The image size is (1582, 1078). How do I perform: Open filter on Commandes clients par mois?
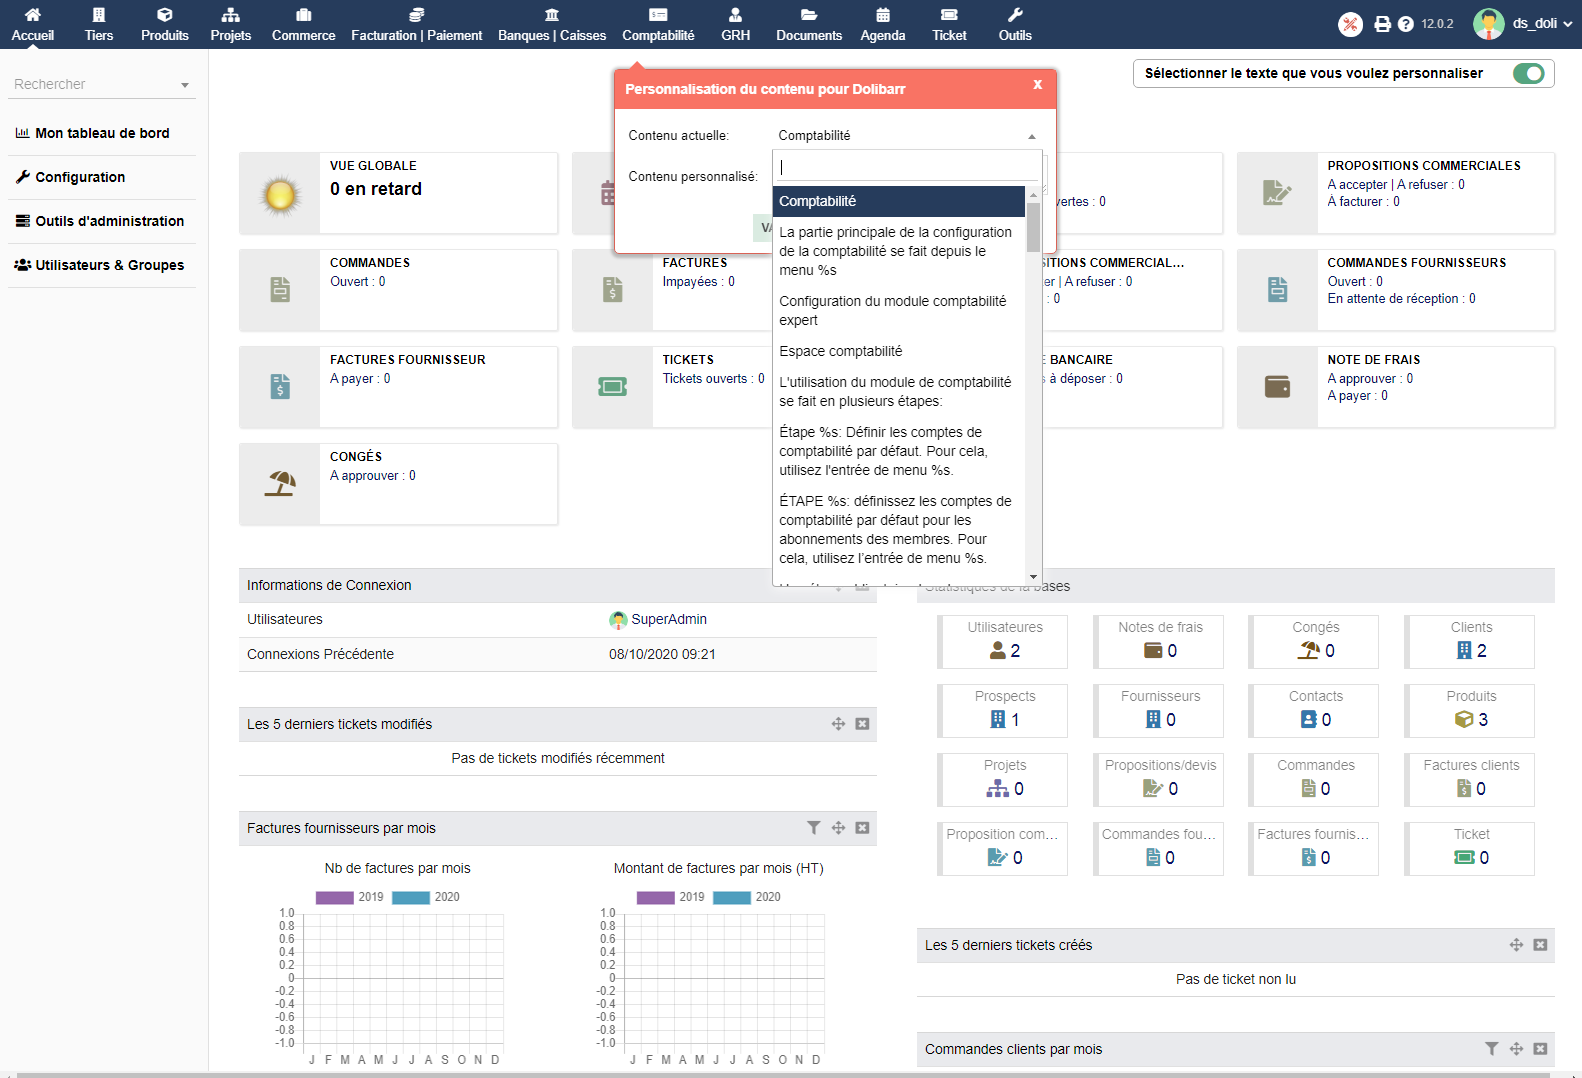(x=1491, y=1049)
